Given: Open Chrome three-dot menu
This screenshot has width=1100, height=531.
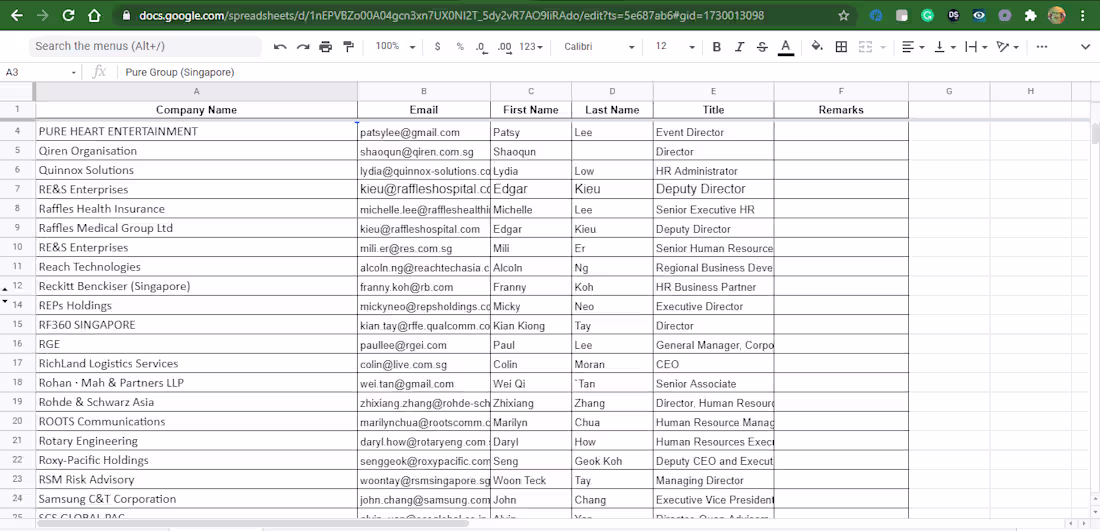Looking at the screenshot, I should [1083, 15].
